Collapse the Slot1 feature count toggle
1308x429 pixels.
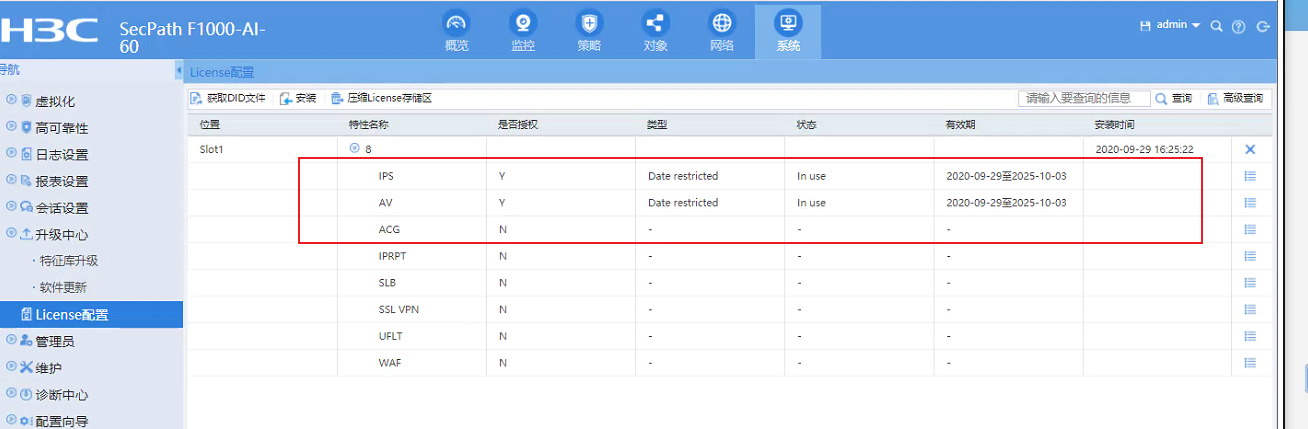click(x=354, y=149)
